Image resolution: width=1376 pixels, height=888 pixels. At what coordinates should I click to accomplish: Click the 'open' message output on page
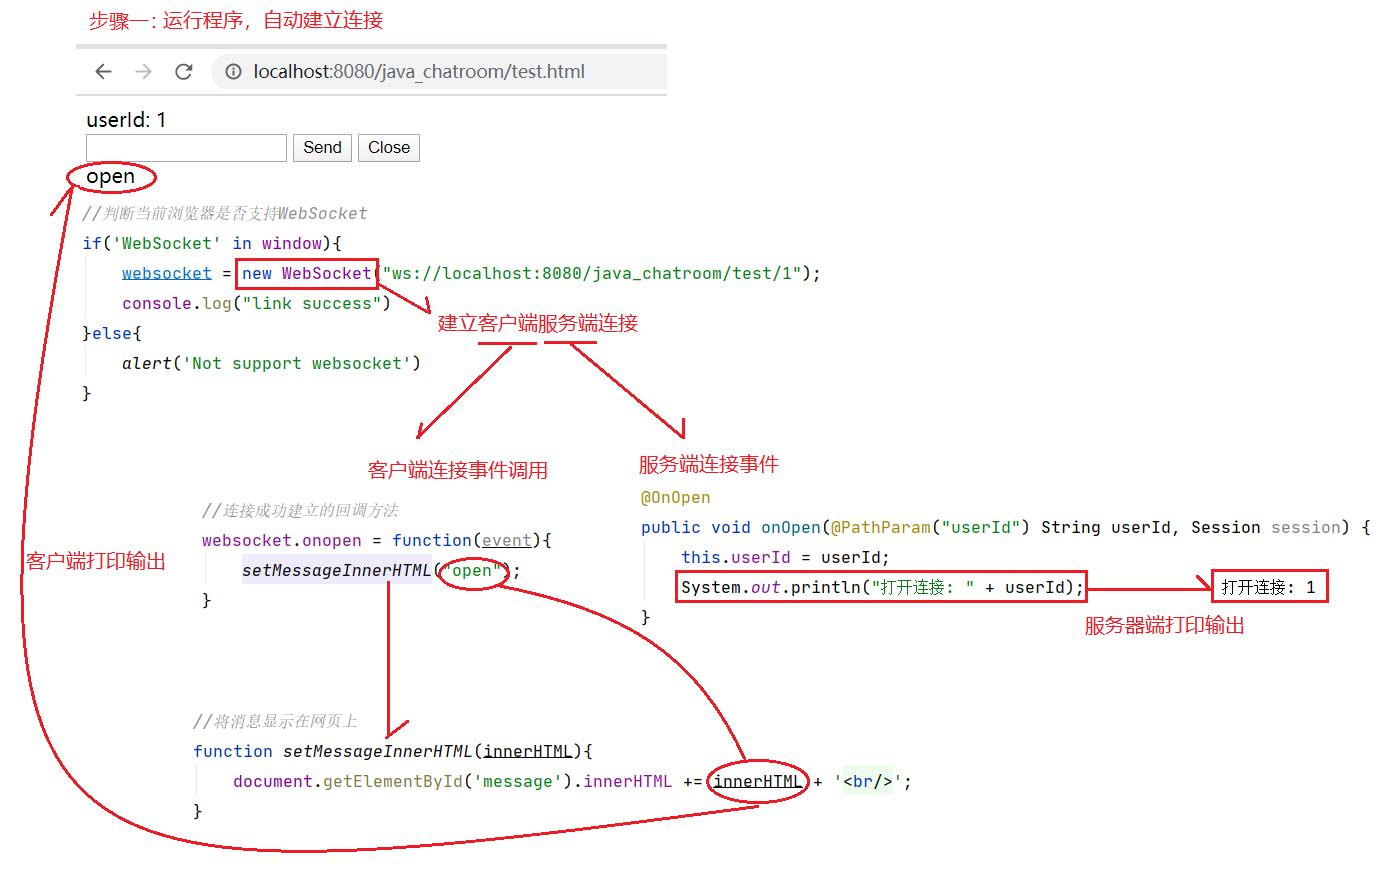110,177
